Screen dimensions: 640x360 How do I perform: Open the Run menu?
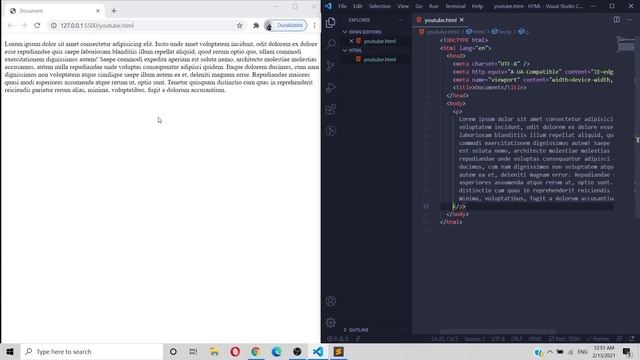[434, 6]
